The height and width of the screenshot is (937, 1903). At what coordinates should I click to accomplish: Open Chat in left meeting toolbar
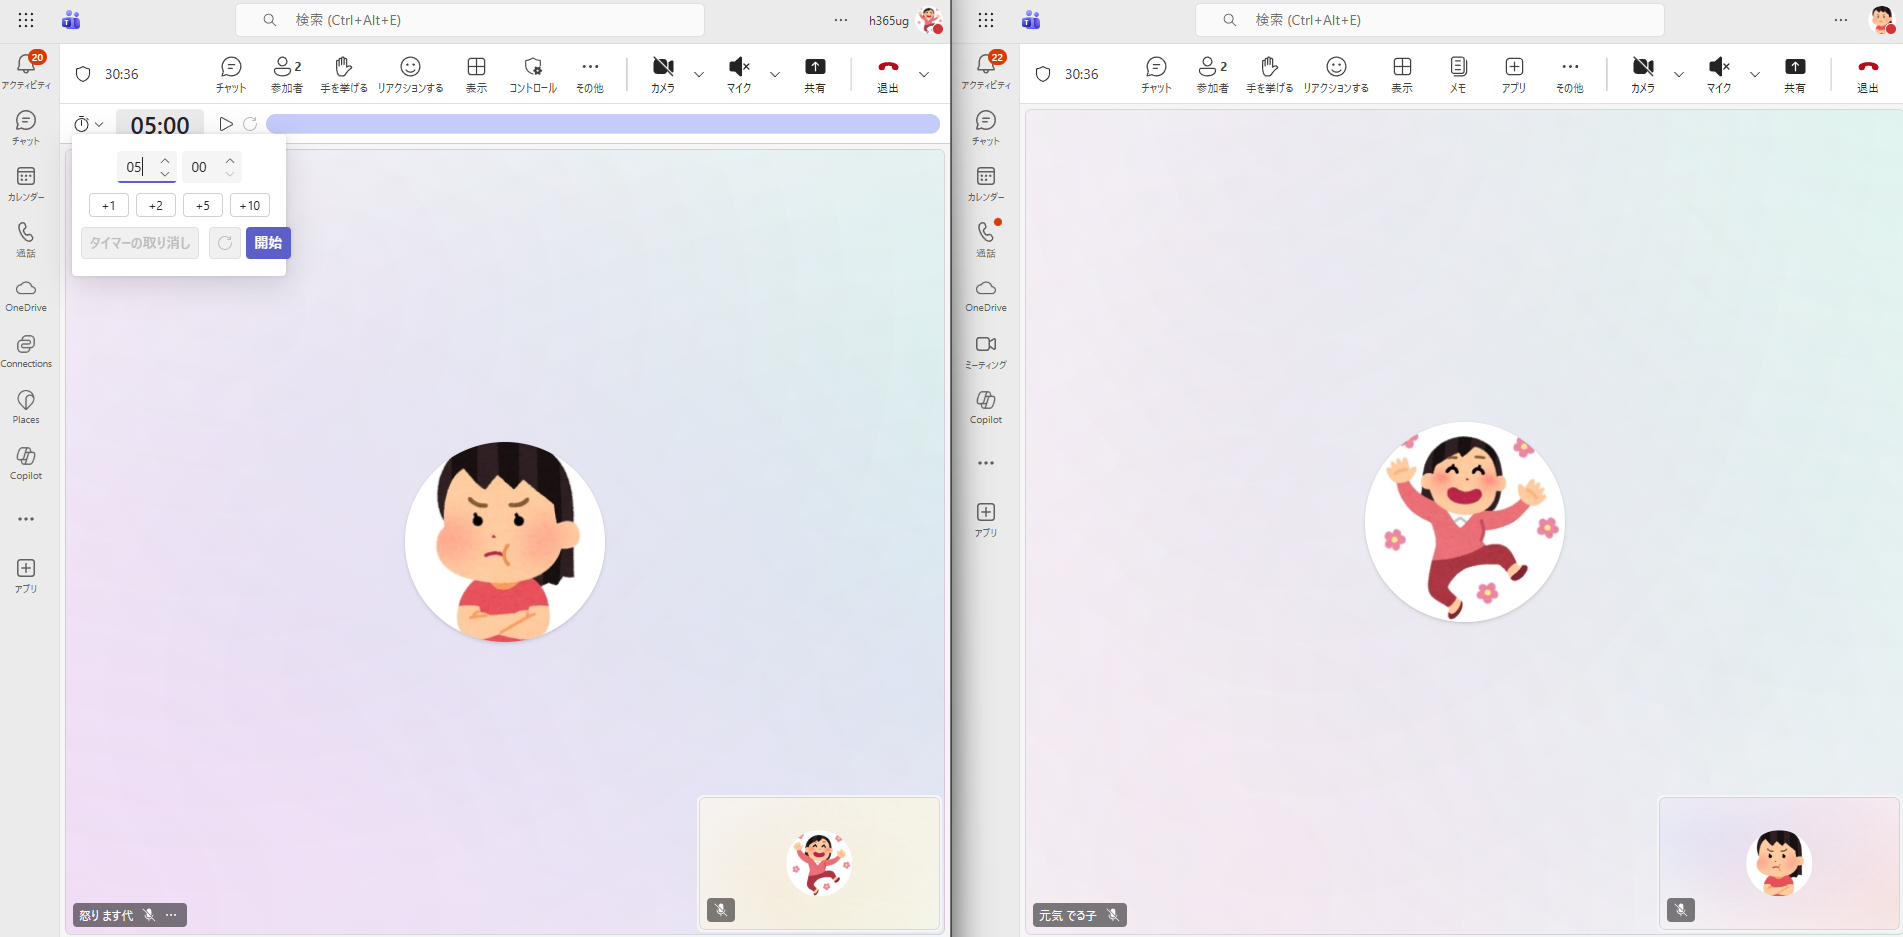231,74
